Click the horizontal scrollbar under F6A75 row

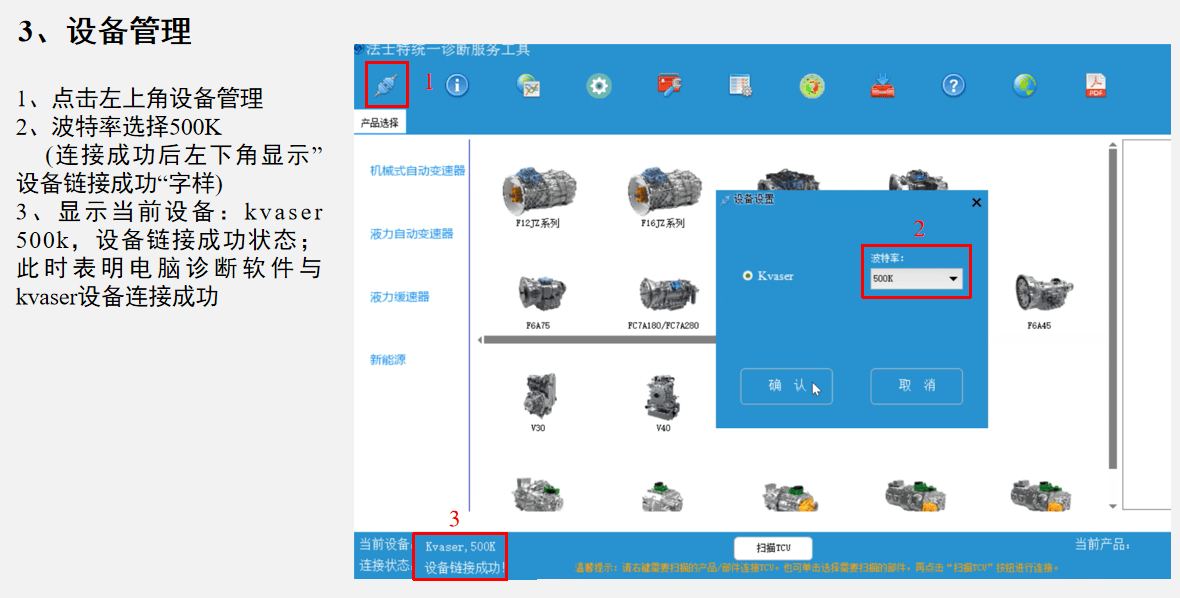(599, 340)
